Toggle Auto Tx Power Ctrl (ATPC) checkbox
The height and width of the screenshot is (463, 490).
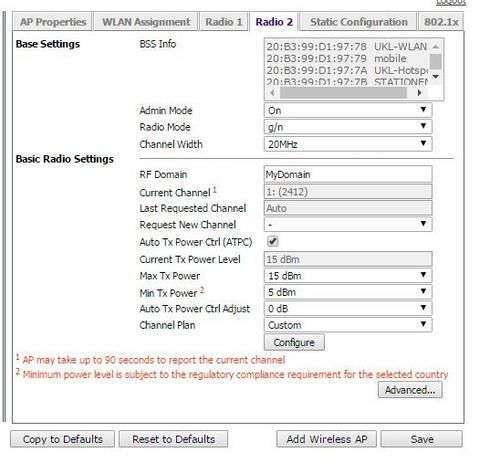coord(273,241)
